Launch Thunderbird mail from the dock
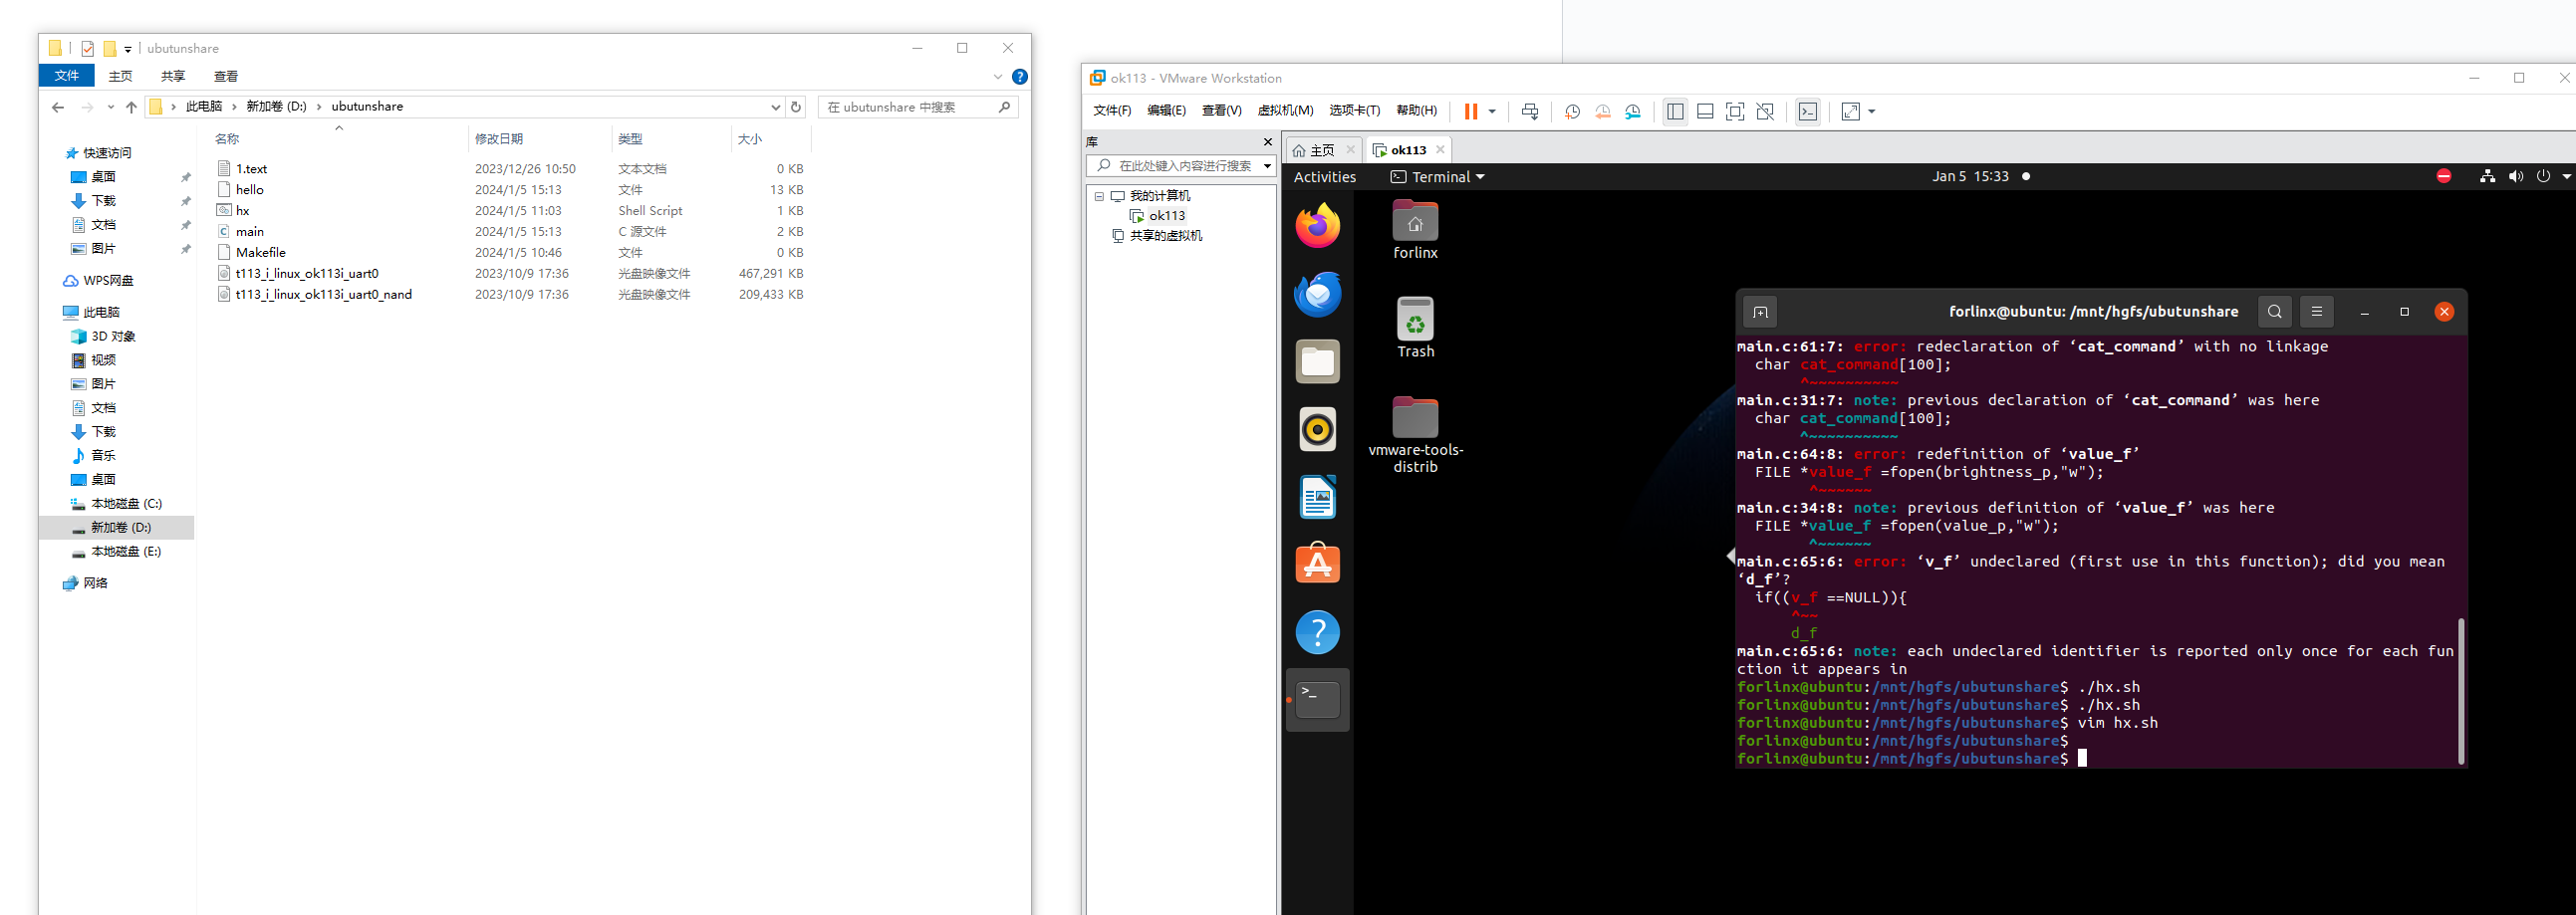The height and width of the screenshot is (915, 2576). point(1318,294)
